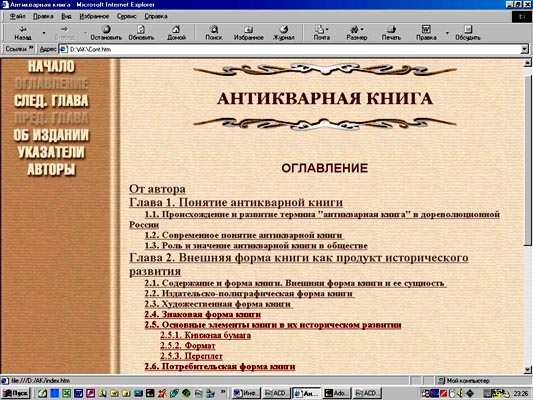Open the Журнал history toolbar icon
The width and height of the screenshot is (533, 400).
coord(284,29)
